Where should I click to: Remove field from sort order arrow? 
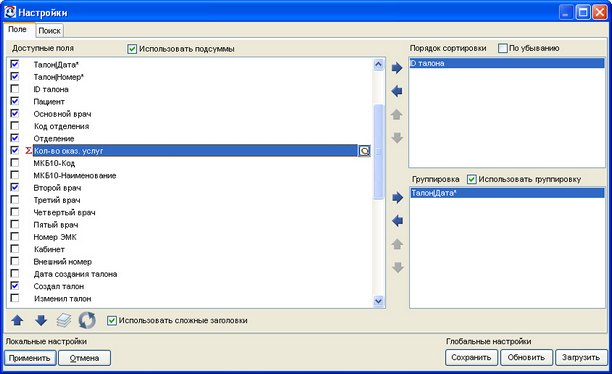tap(397, 91)
